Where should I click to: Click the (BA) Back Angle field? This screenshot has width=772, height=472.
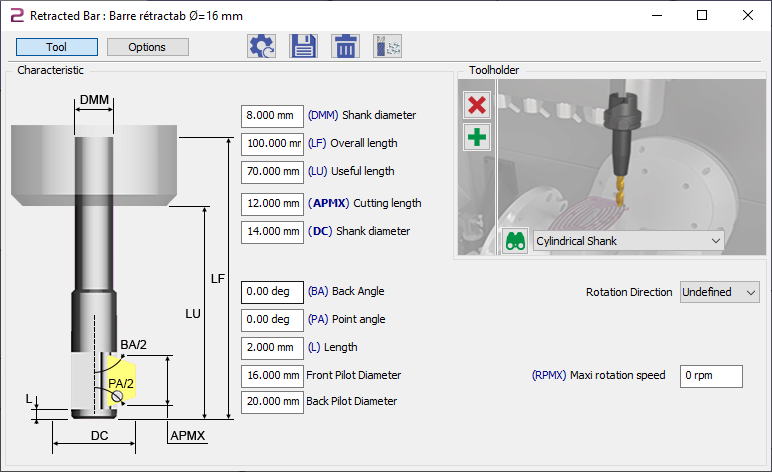click(272, 292)
